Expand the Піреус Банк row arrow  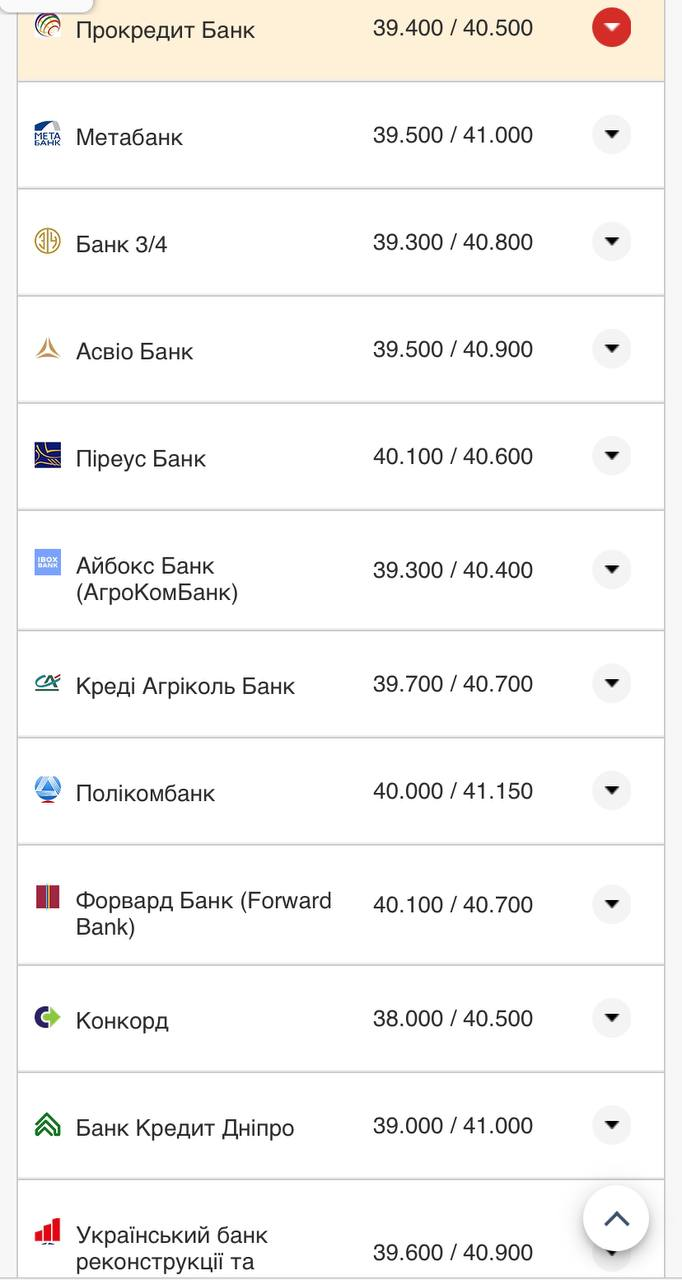(x=611, y=456)
